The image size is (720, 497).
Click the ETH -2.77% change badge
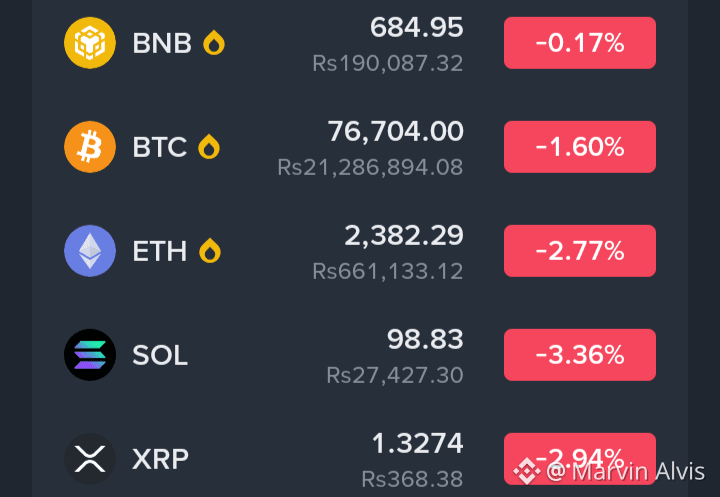coord(579,251)
